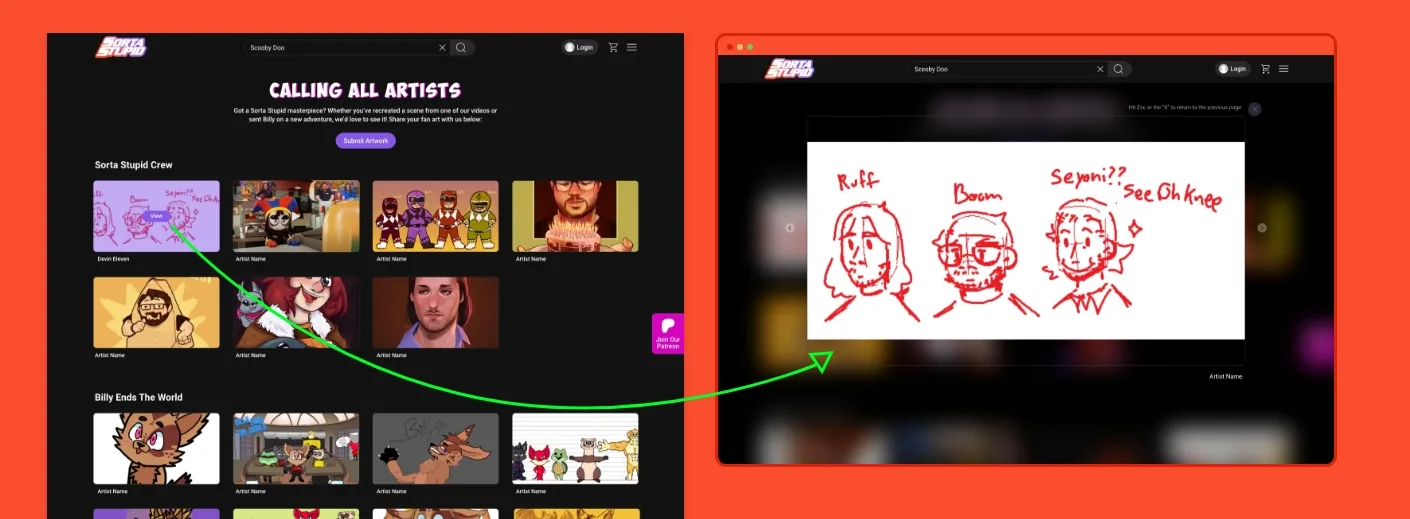This screenshot has width=1410, height=519.
Task: Click the green maximize dot of the browser window
Action: 750,47
